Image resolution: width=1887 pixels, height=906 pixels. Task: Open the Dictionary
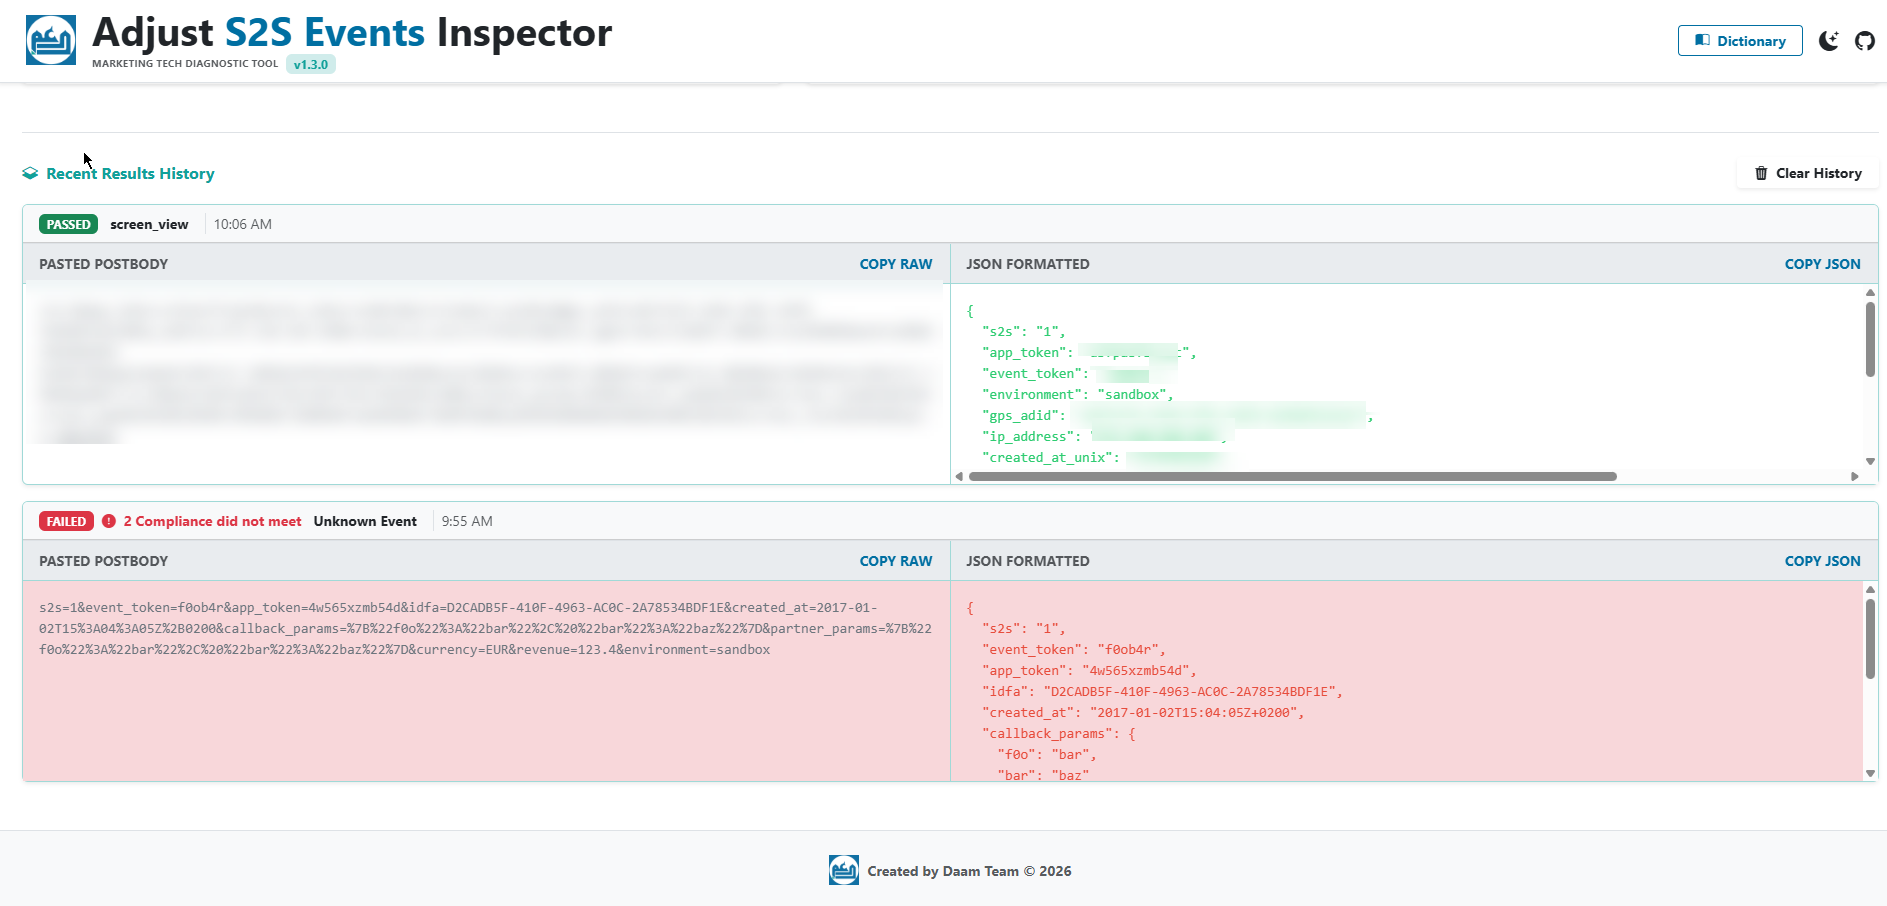1740,41
